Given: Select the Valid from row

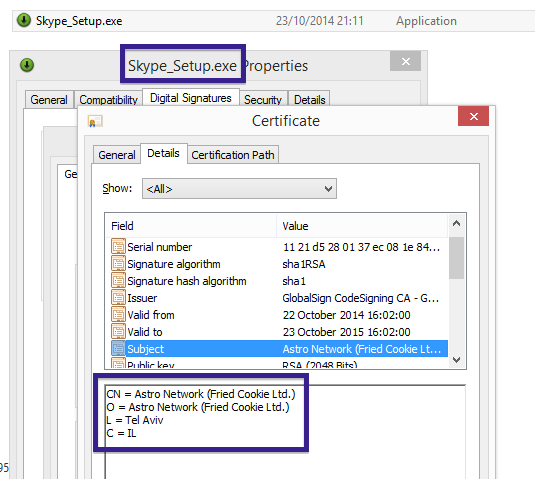Looking at the screenshot, I should pos(279,315).
